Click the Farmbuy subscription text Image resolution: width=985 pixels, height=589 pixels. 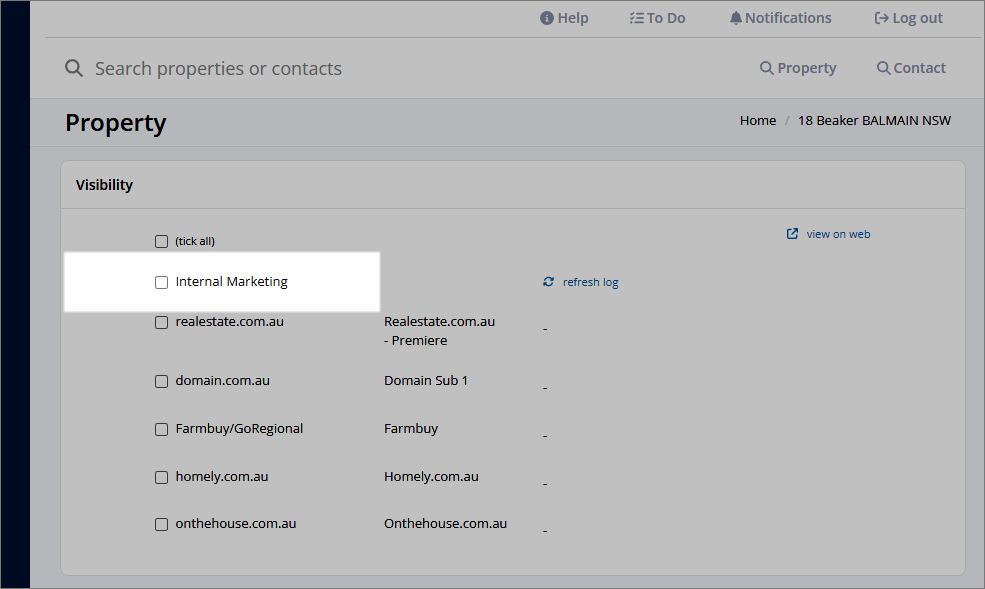pyautogui.click(x=411, y=429)
